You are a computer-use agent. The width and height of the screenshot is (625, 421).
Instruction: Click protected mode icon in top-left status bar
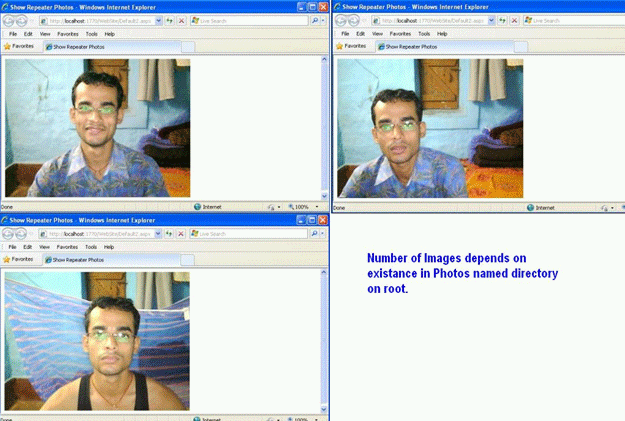[x=271, y=207]
